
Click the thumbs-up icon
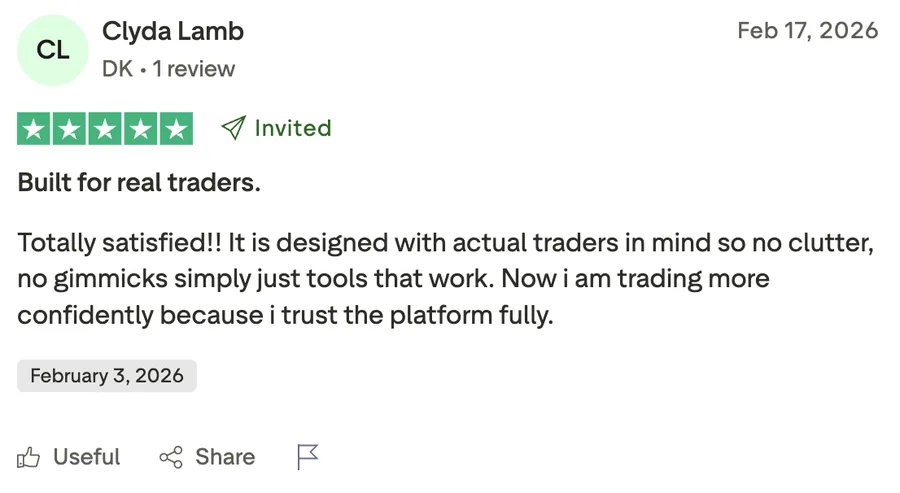click(29, 458)
